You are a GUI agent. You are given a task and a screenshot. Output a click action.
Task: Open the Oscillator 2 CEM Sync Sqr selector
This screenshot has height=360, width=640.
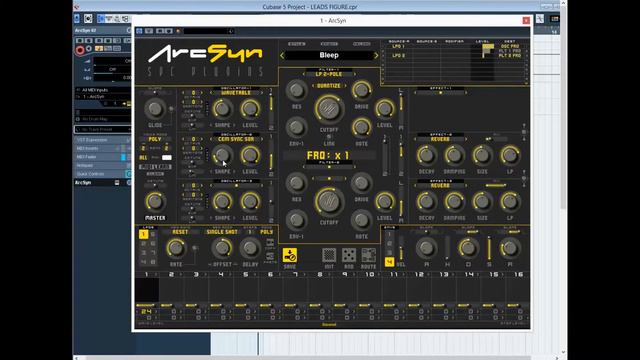click(236, 140)
